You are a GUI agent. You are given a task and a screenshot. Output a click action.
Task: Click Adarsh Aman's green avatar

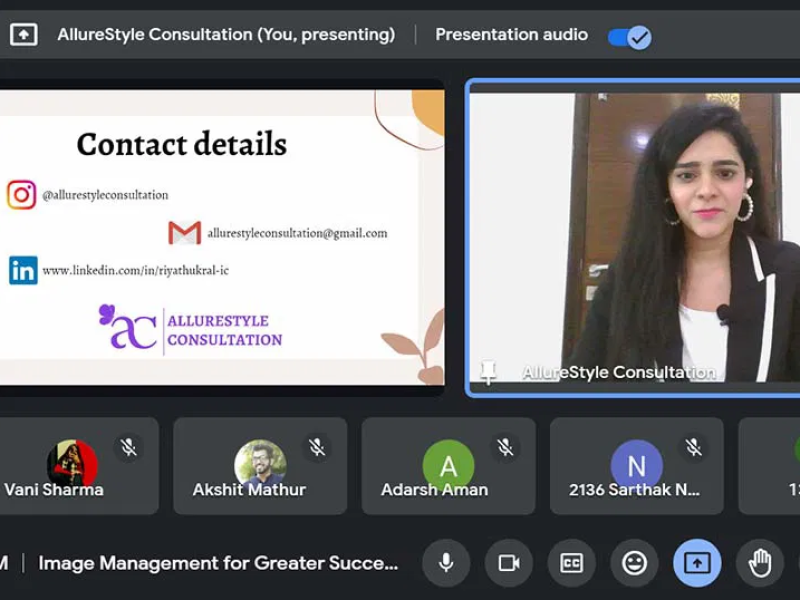click(x=448, y=465)
